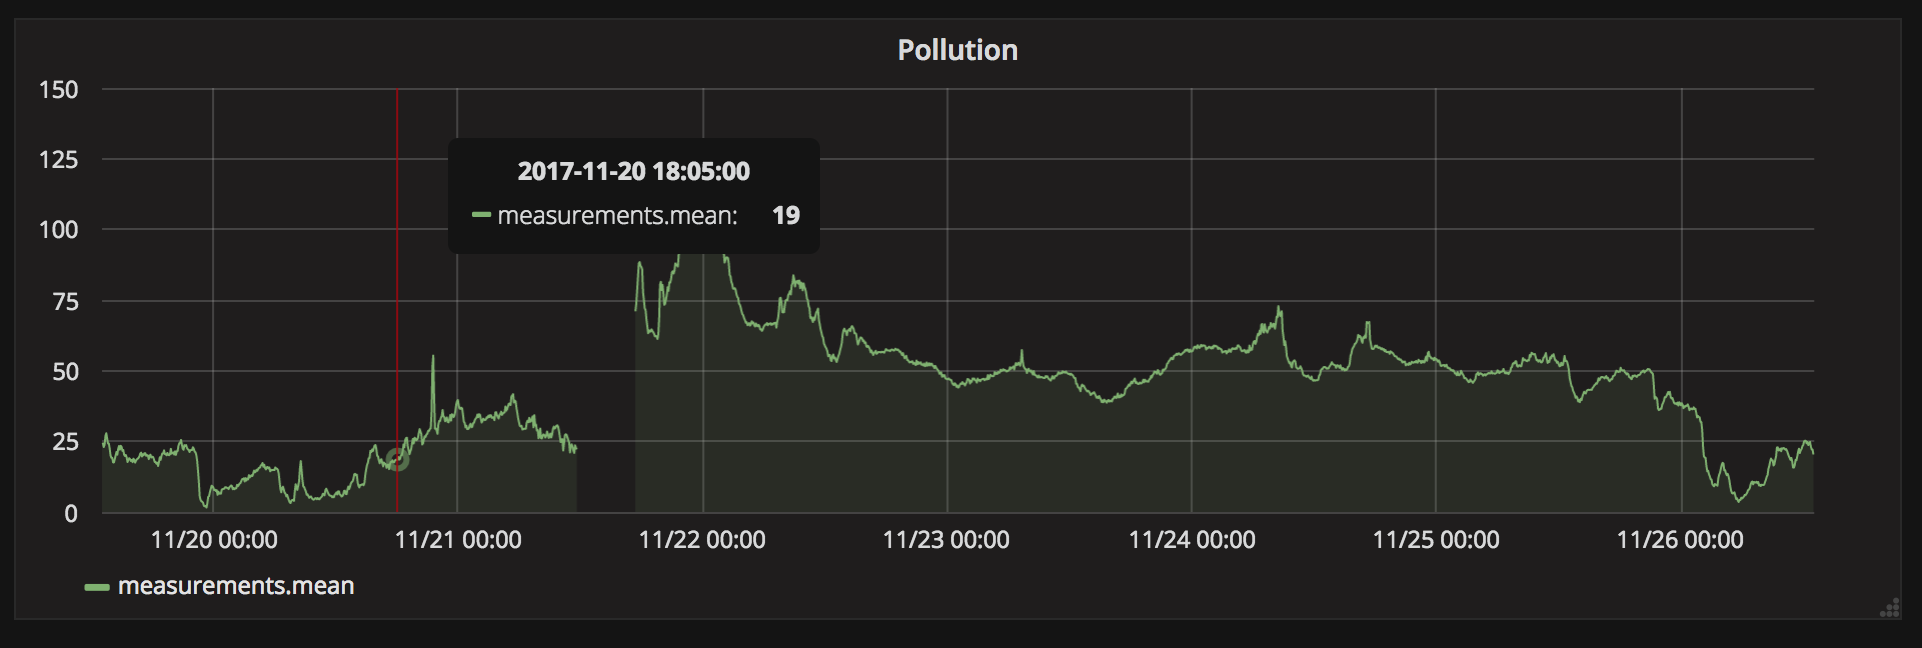
Task: Open the Pollution panel title menu
Action: point(957,50)
